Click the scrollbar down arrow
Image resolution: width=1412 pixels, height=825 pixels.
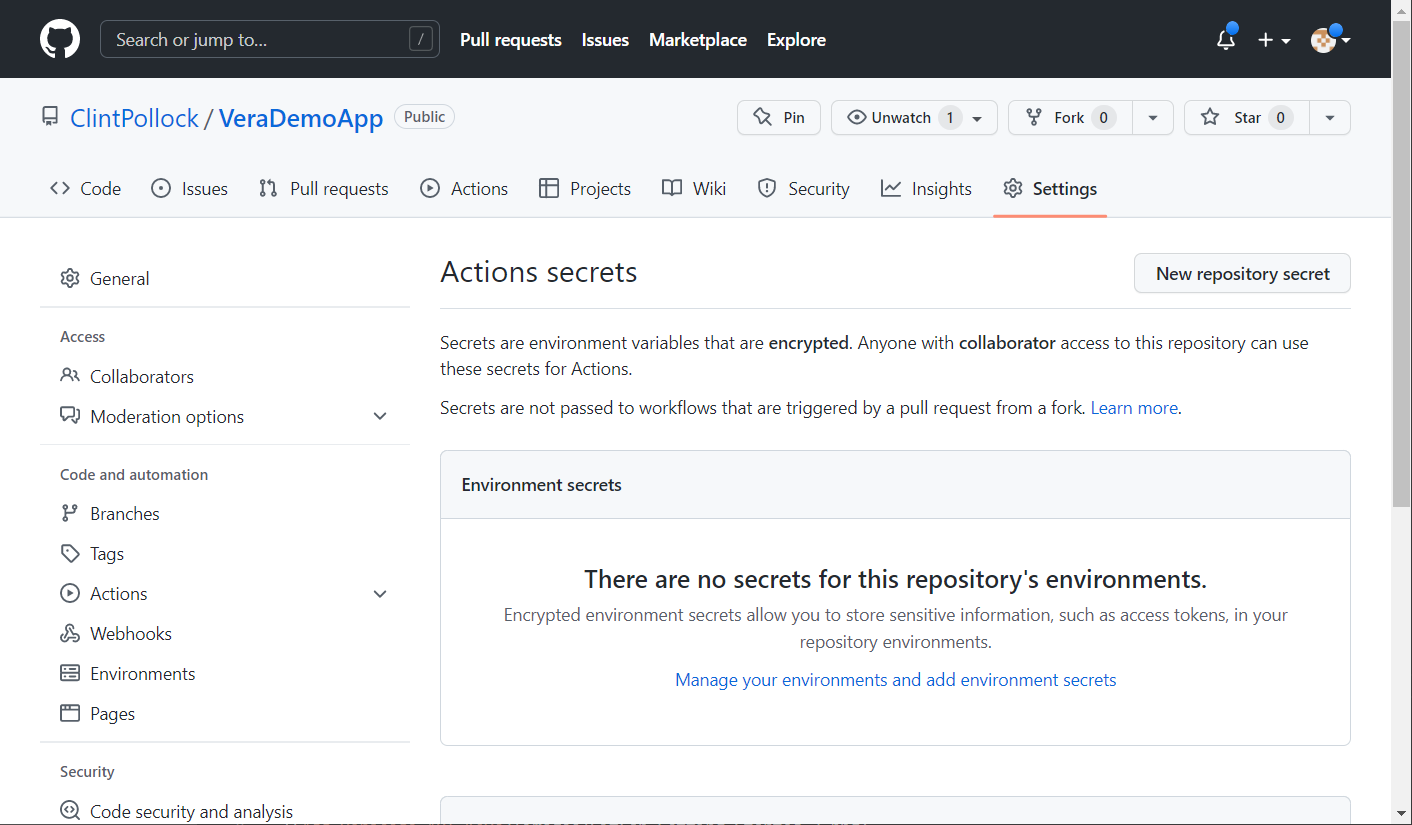1402,815
